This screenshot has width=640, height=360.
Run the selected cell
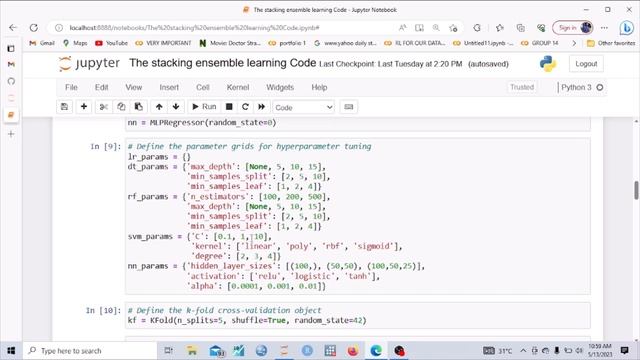coord(204,107)
